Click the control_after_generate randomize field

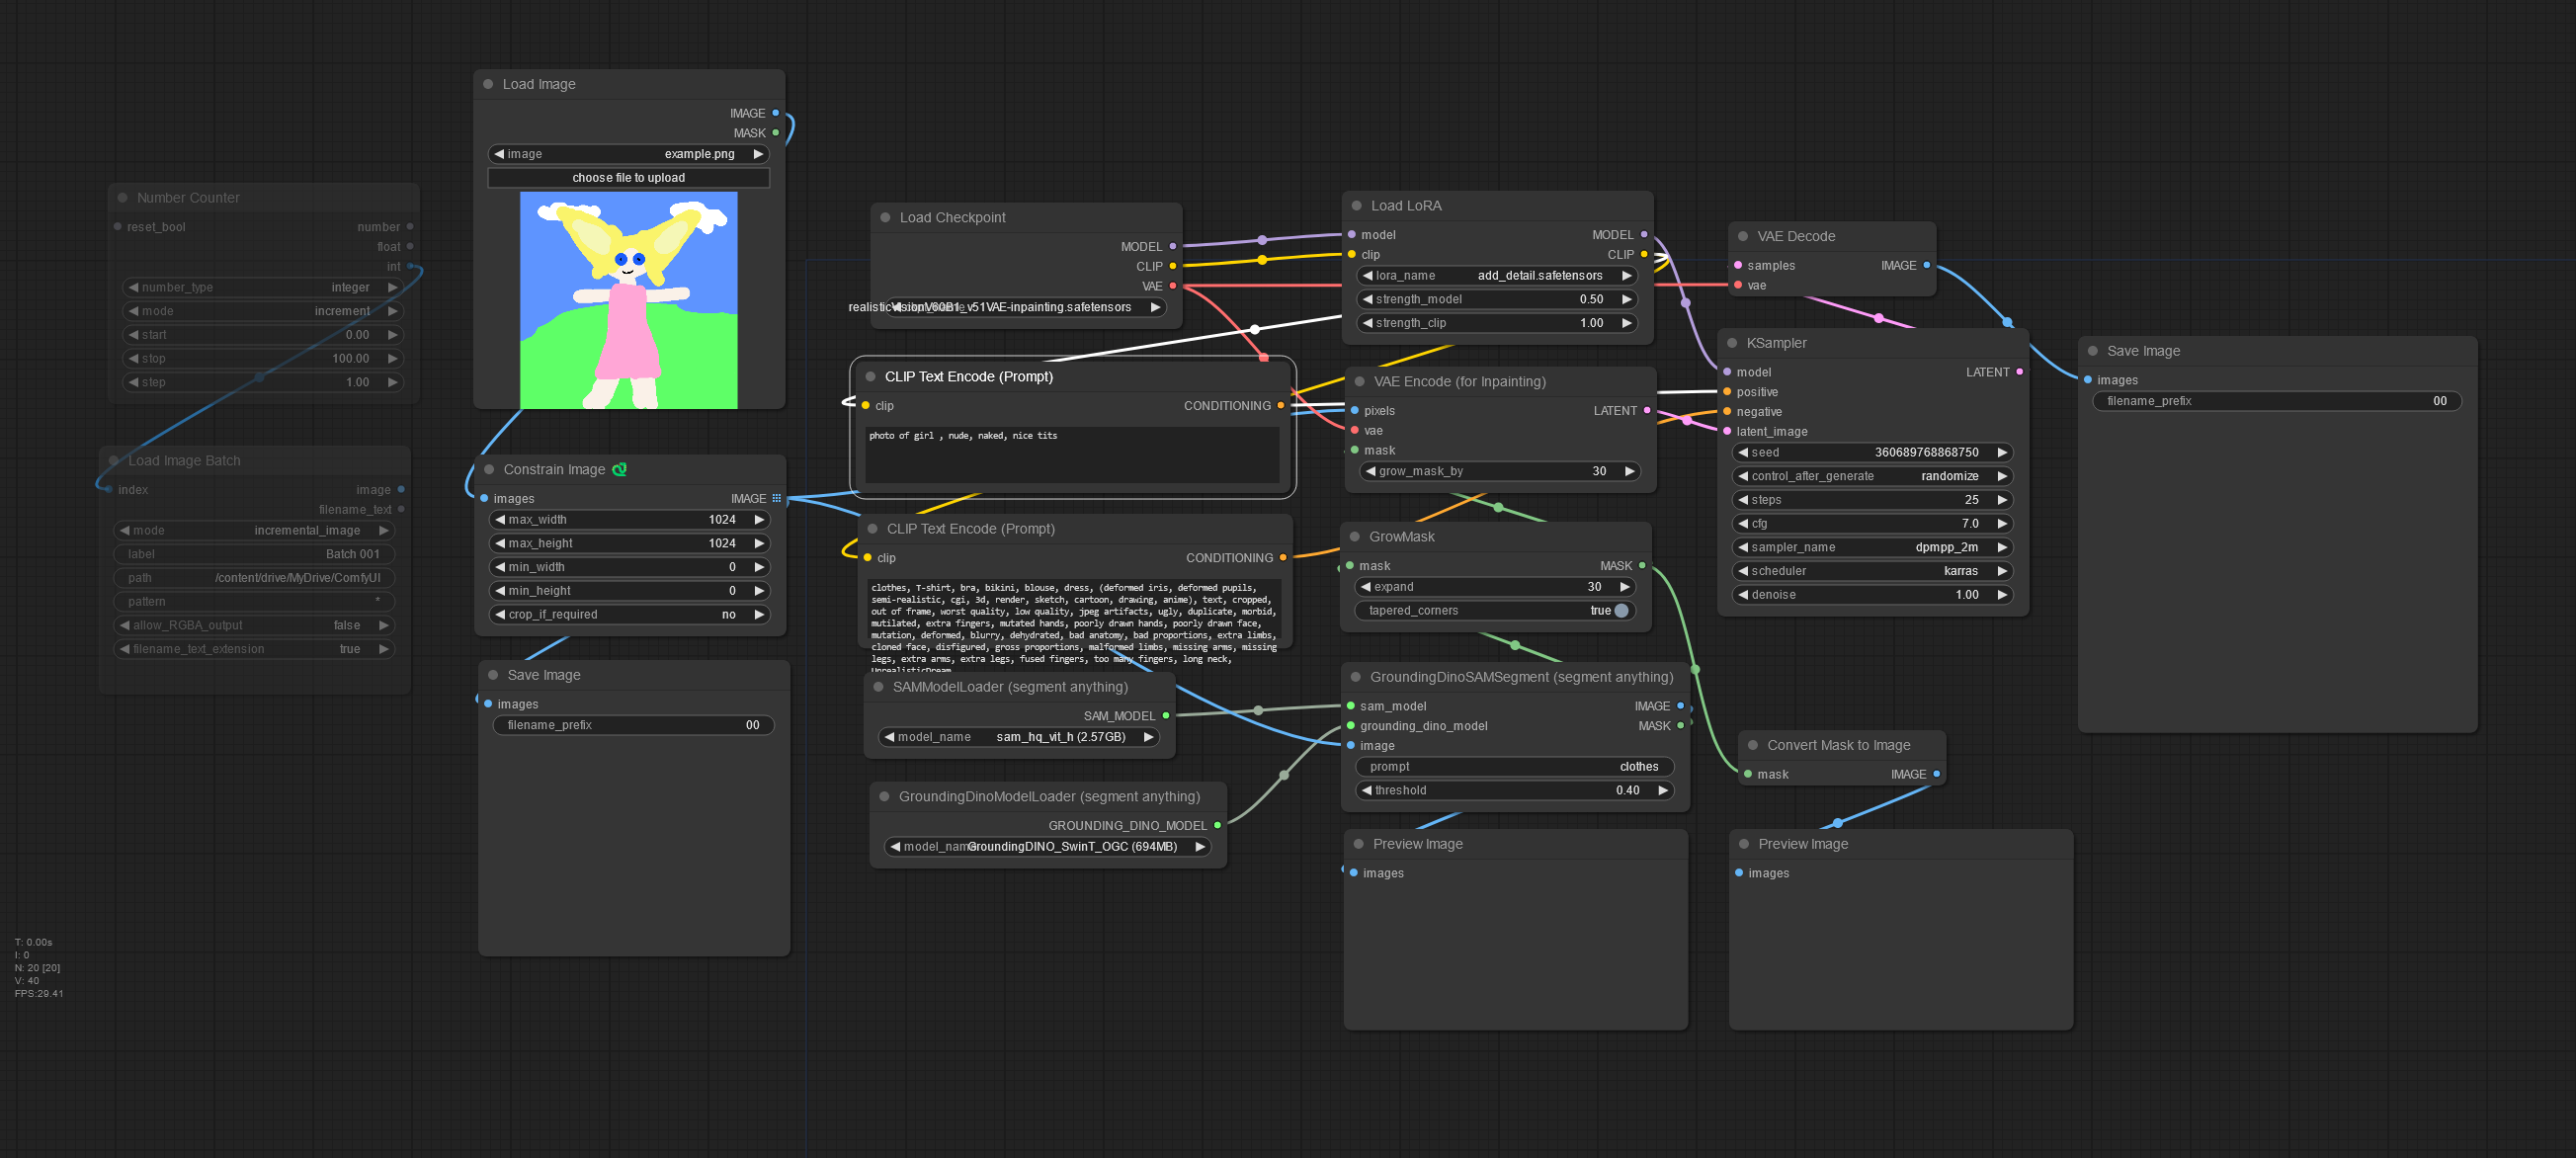[1871, 476]
